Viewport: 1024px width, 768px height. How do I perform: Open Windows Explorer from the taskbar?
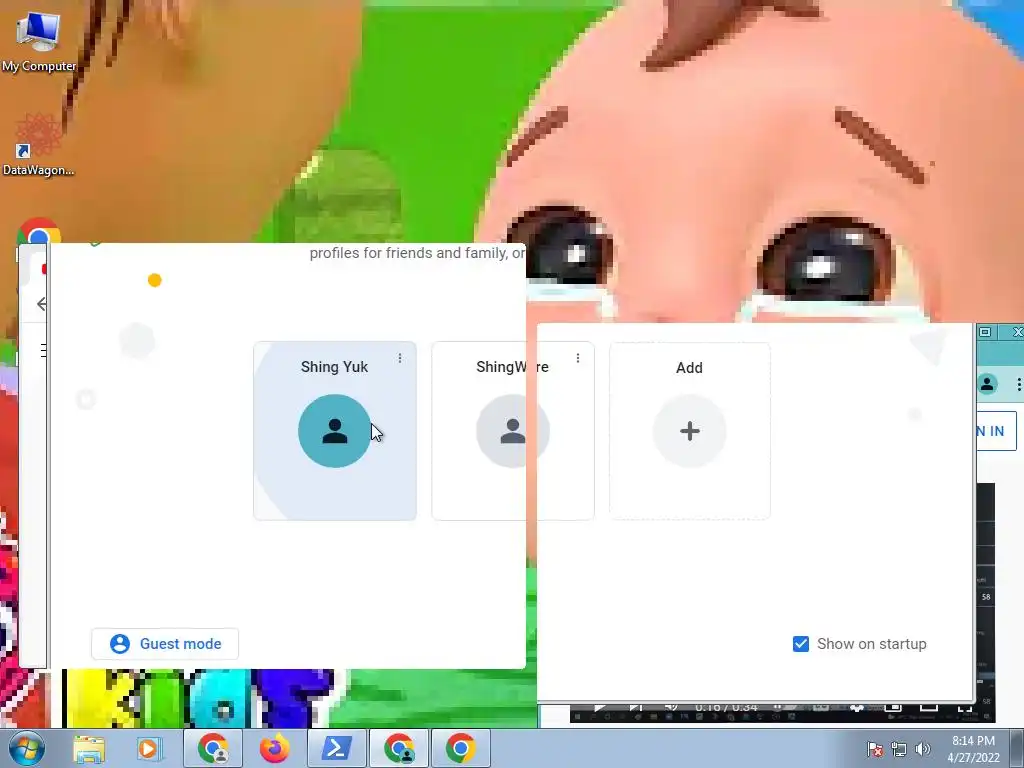[89, 748]
